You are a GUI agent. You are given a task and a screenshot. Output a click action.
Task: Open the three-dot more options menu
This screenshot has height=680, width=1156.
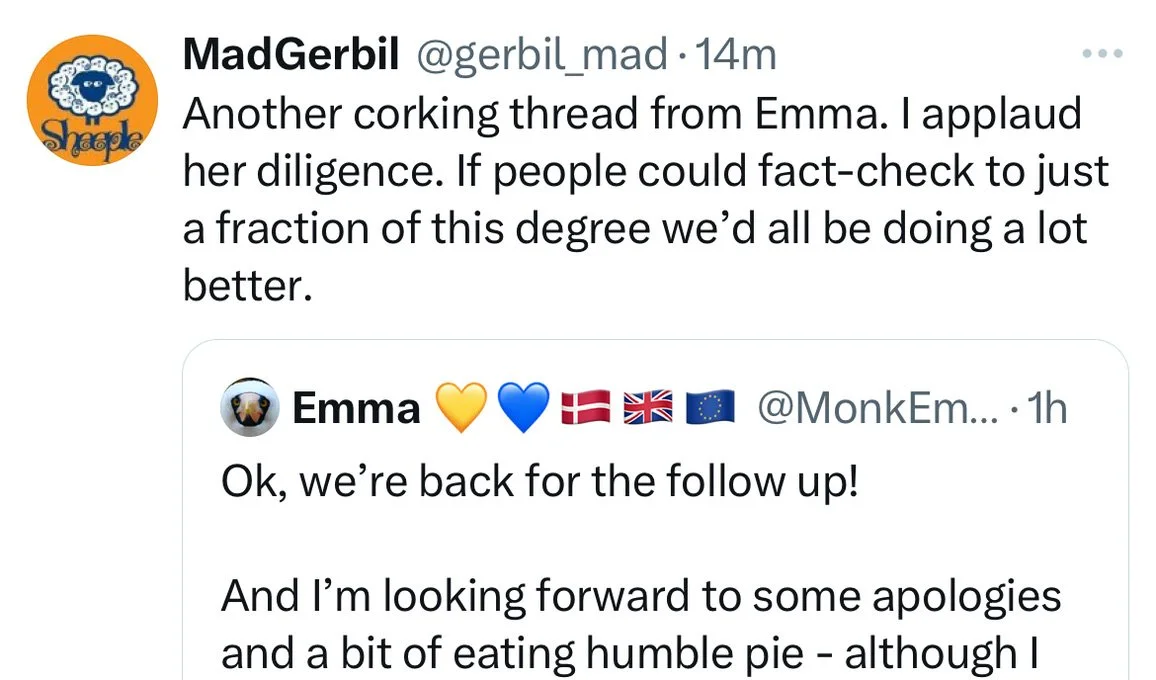(1103, 53)
